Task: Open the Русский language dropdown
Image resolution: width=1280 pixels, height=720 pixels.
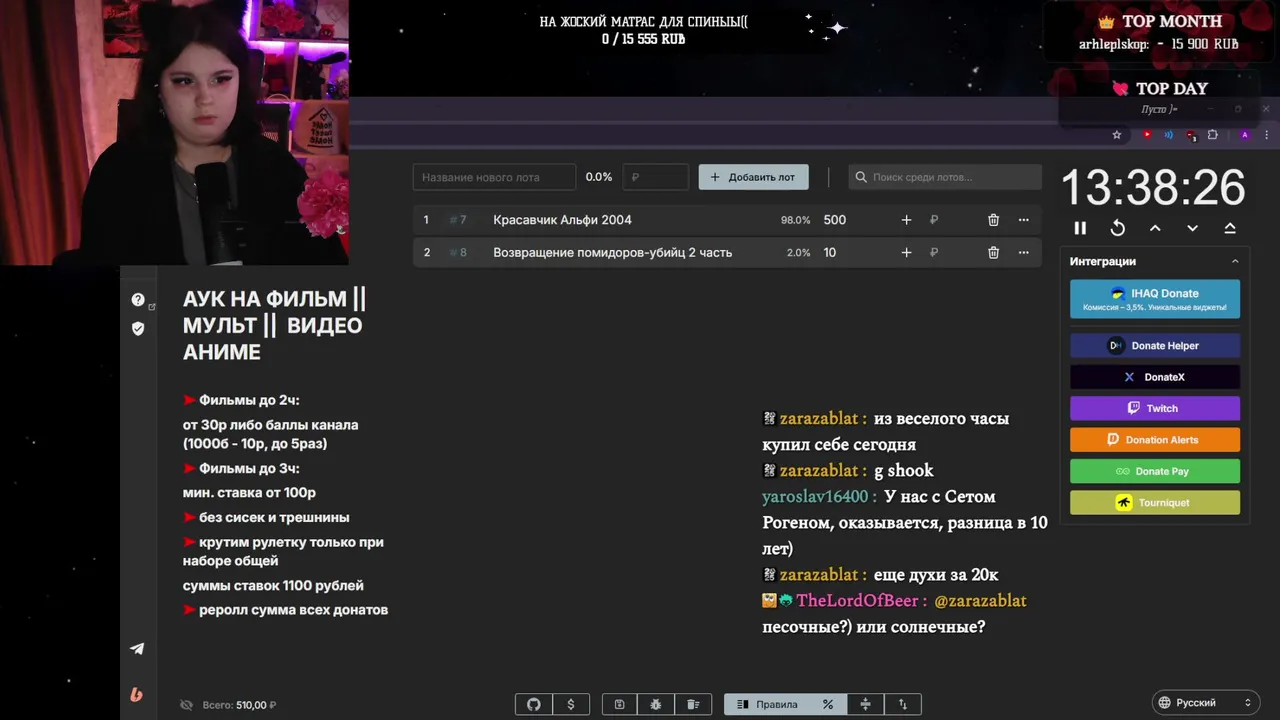Action: 1206,703
